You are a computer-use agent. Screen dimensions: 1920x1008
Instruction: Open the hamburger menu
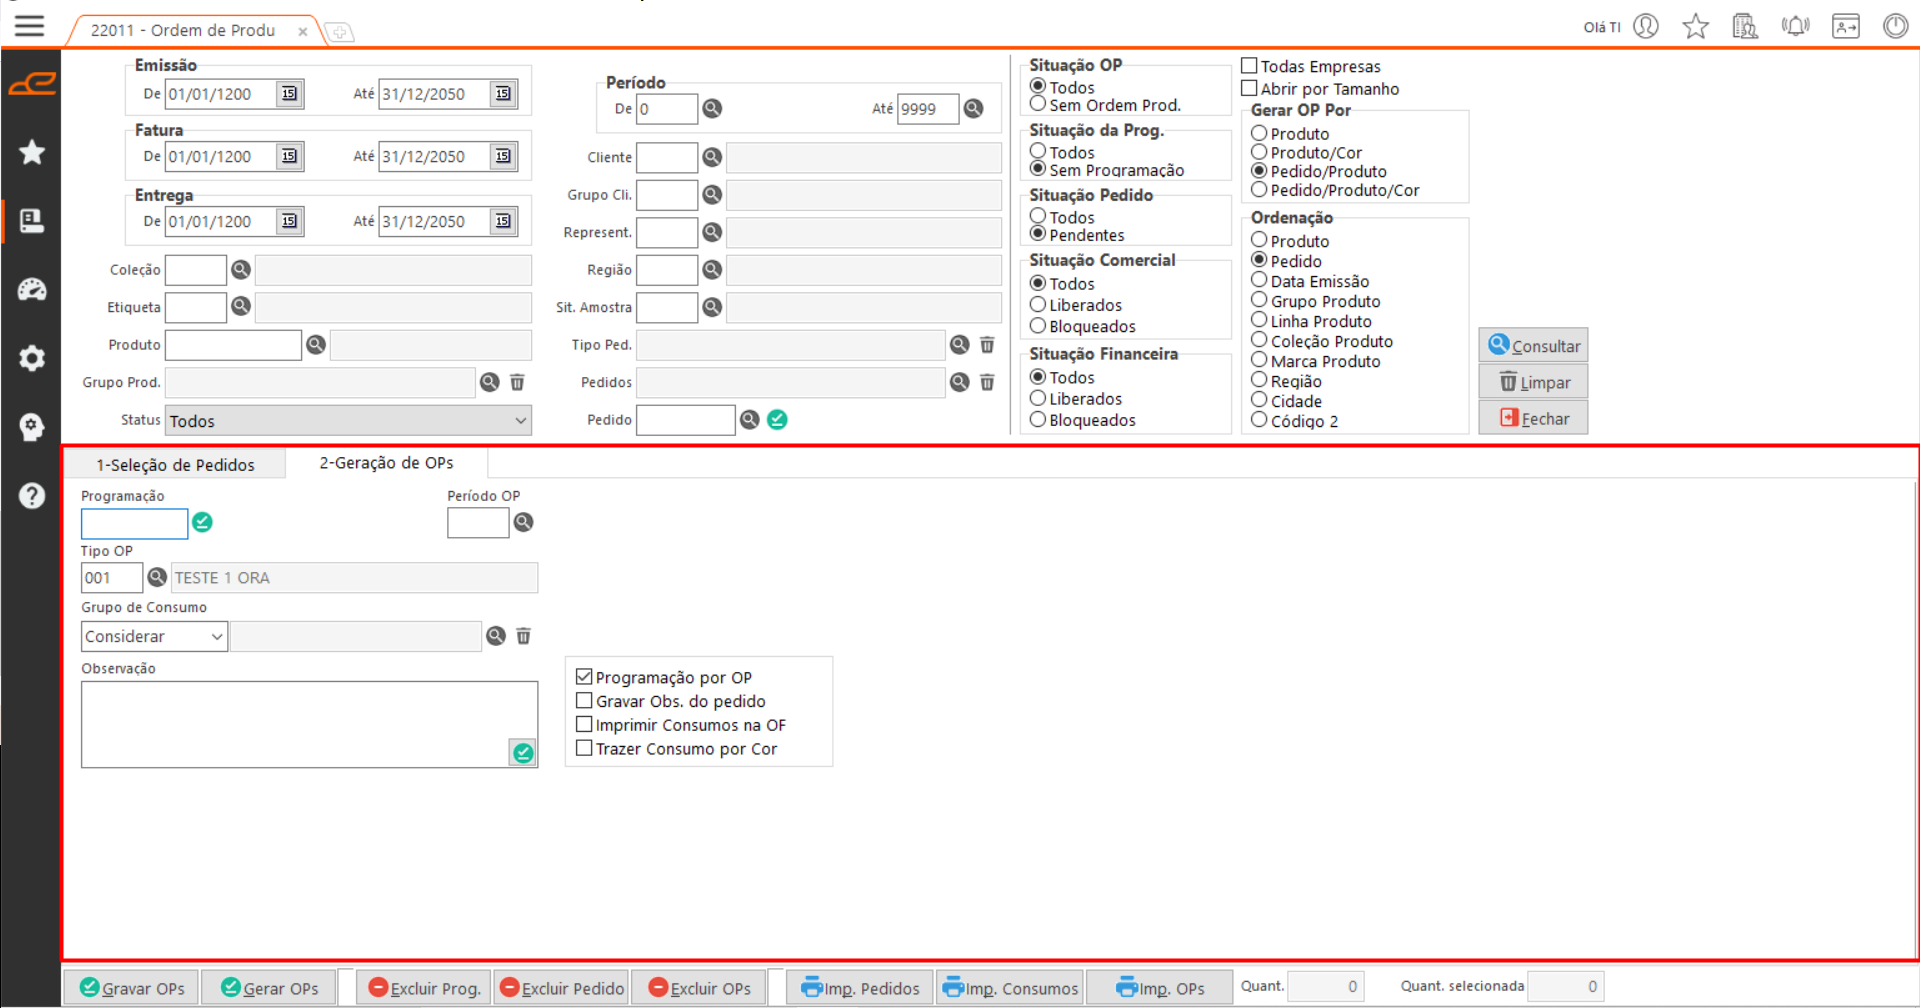coord(30,26)
